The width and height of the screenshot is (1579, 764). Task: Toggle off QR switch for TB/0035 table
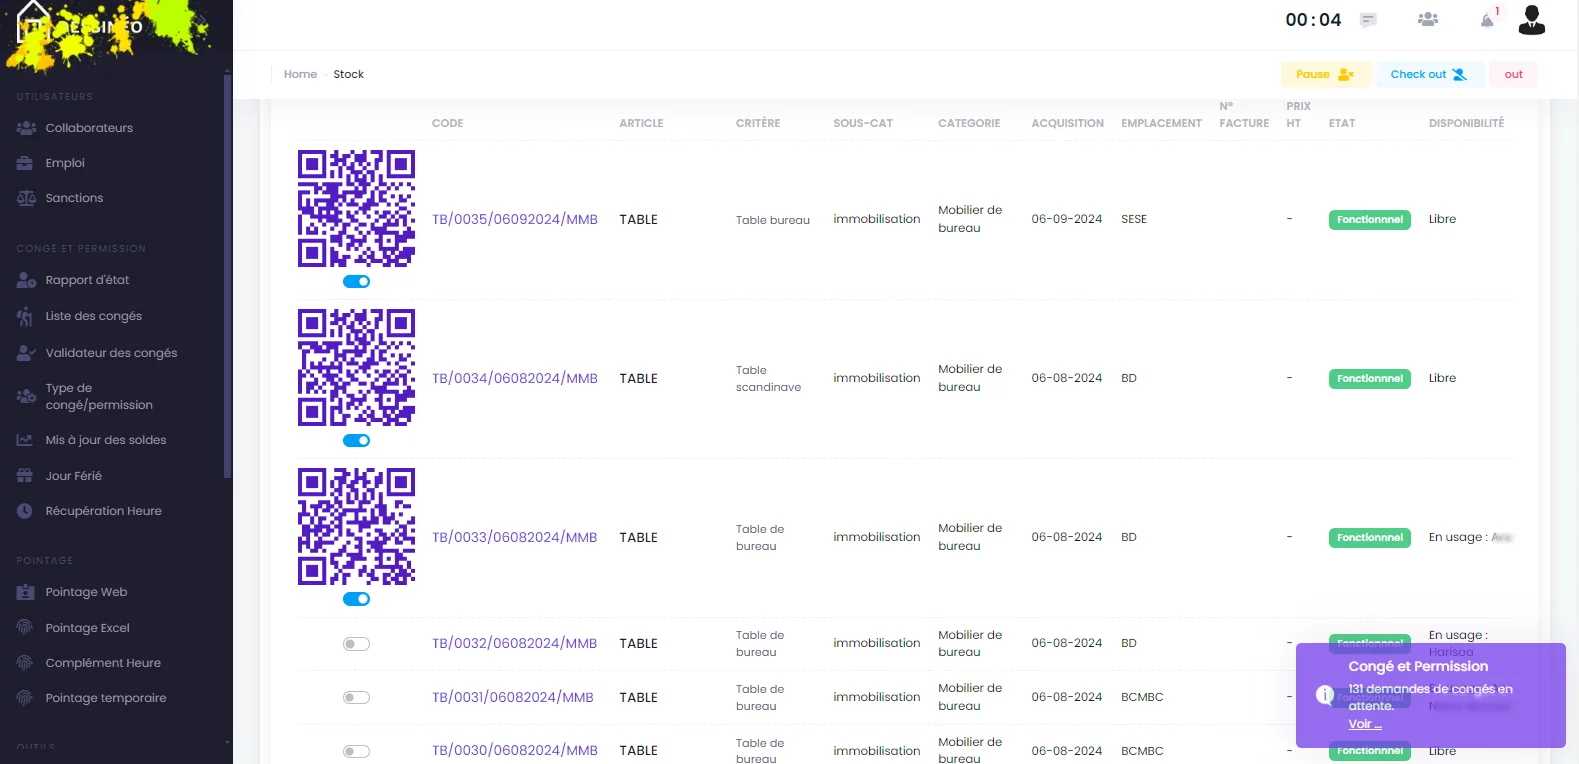pyautogui.click(x=357, y=282)
